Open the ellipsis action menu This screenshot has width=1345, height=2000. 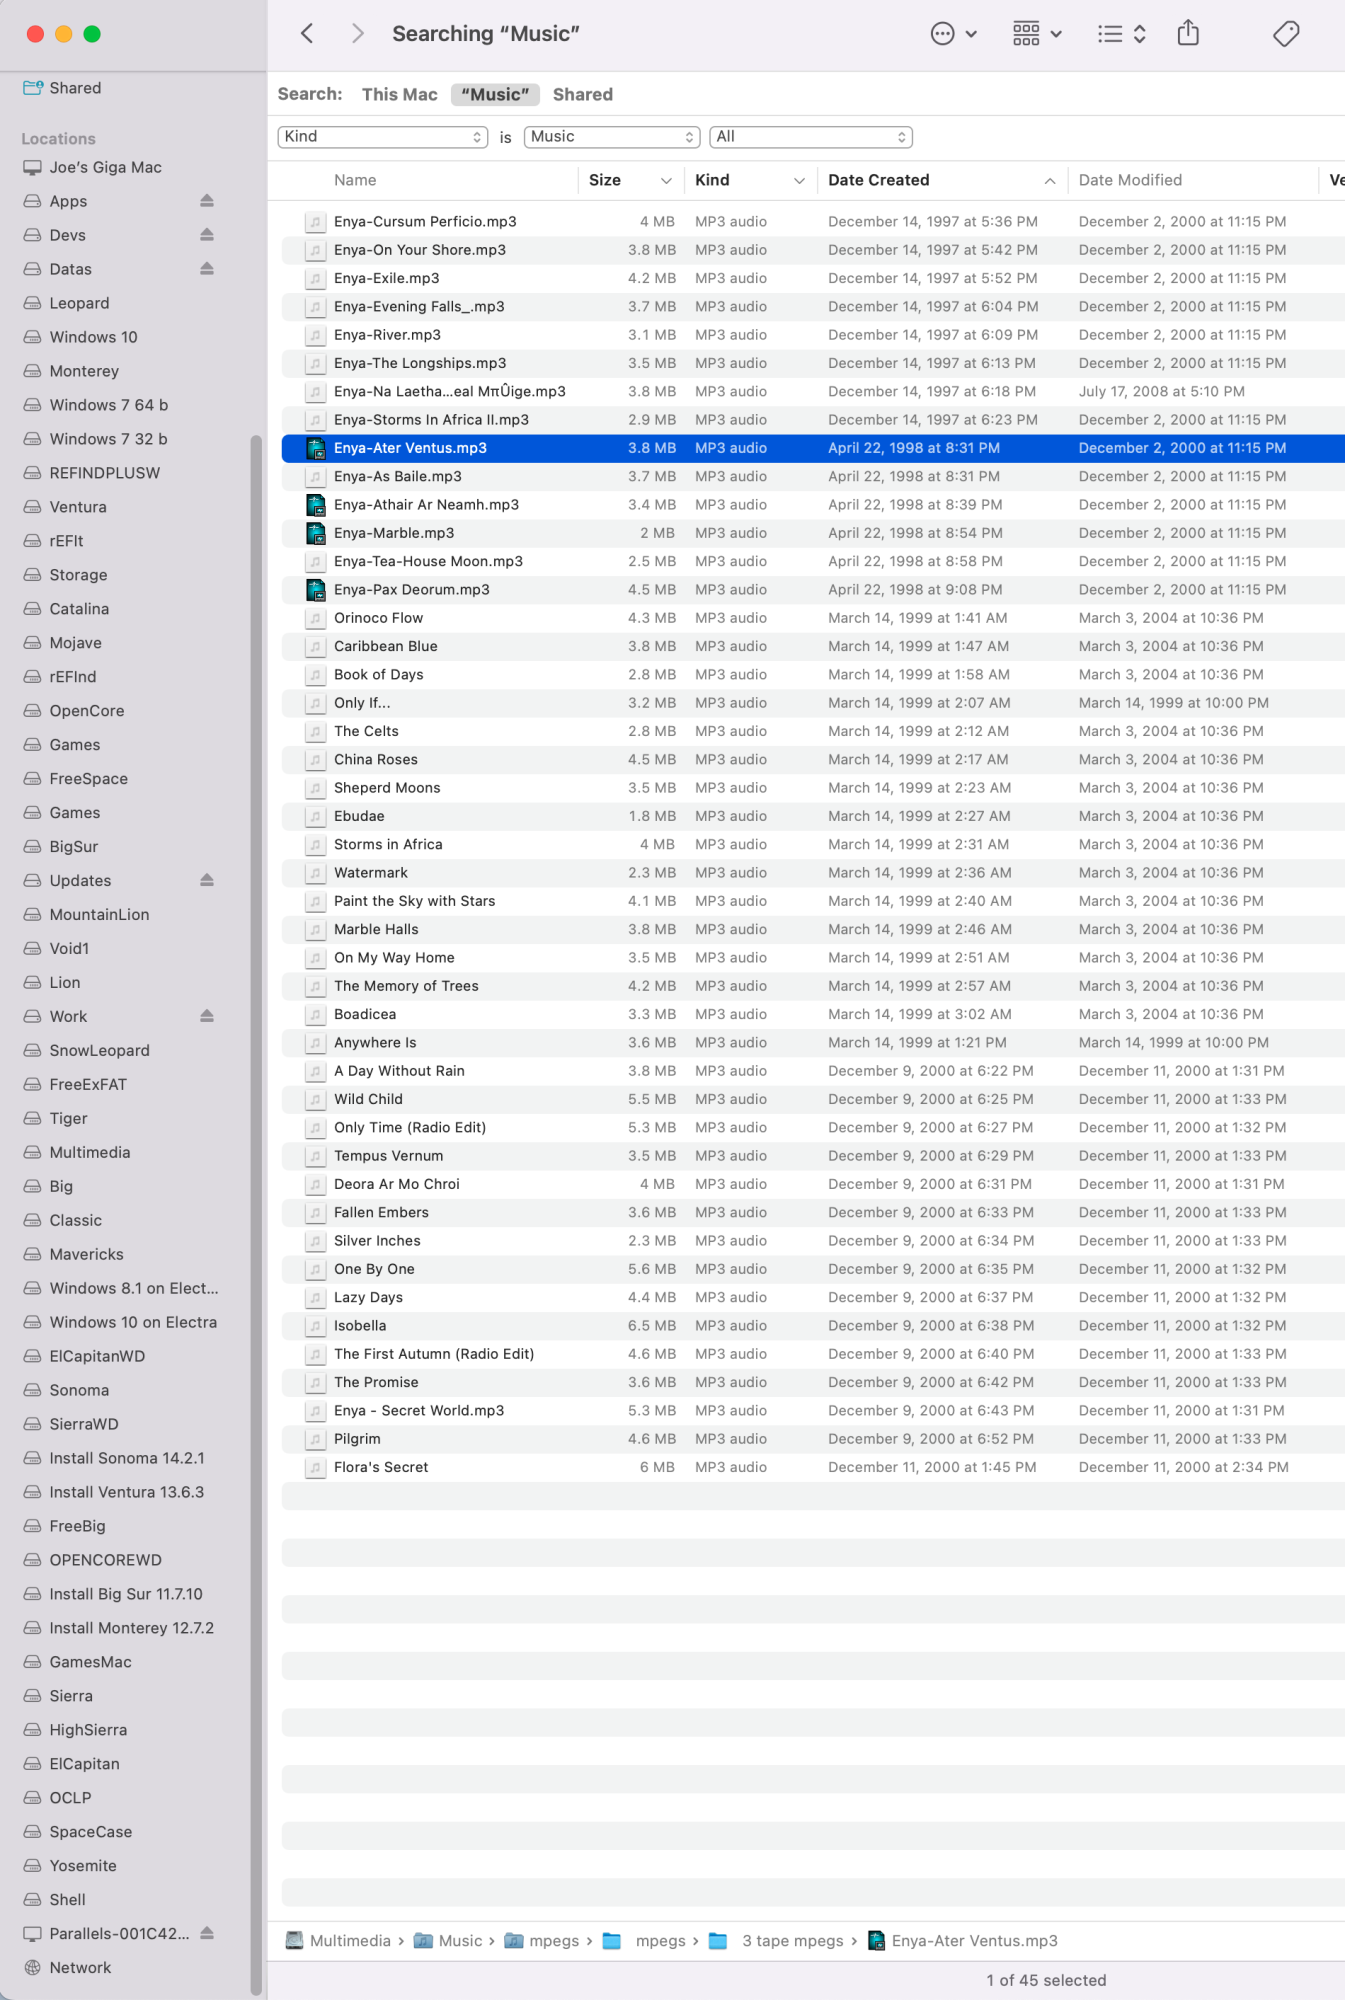pos(953,34)
